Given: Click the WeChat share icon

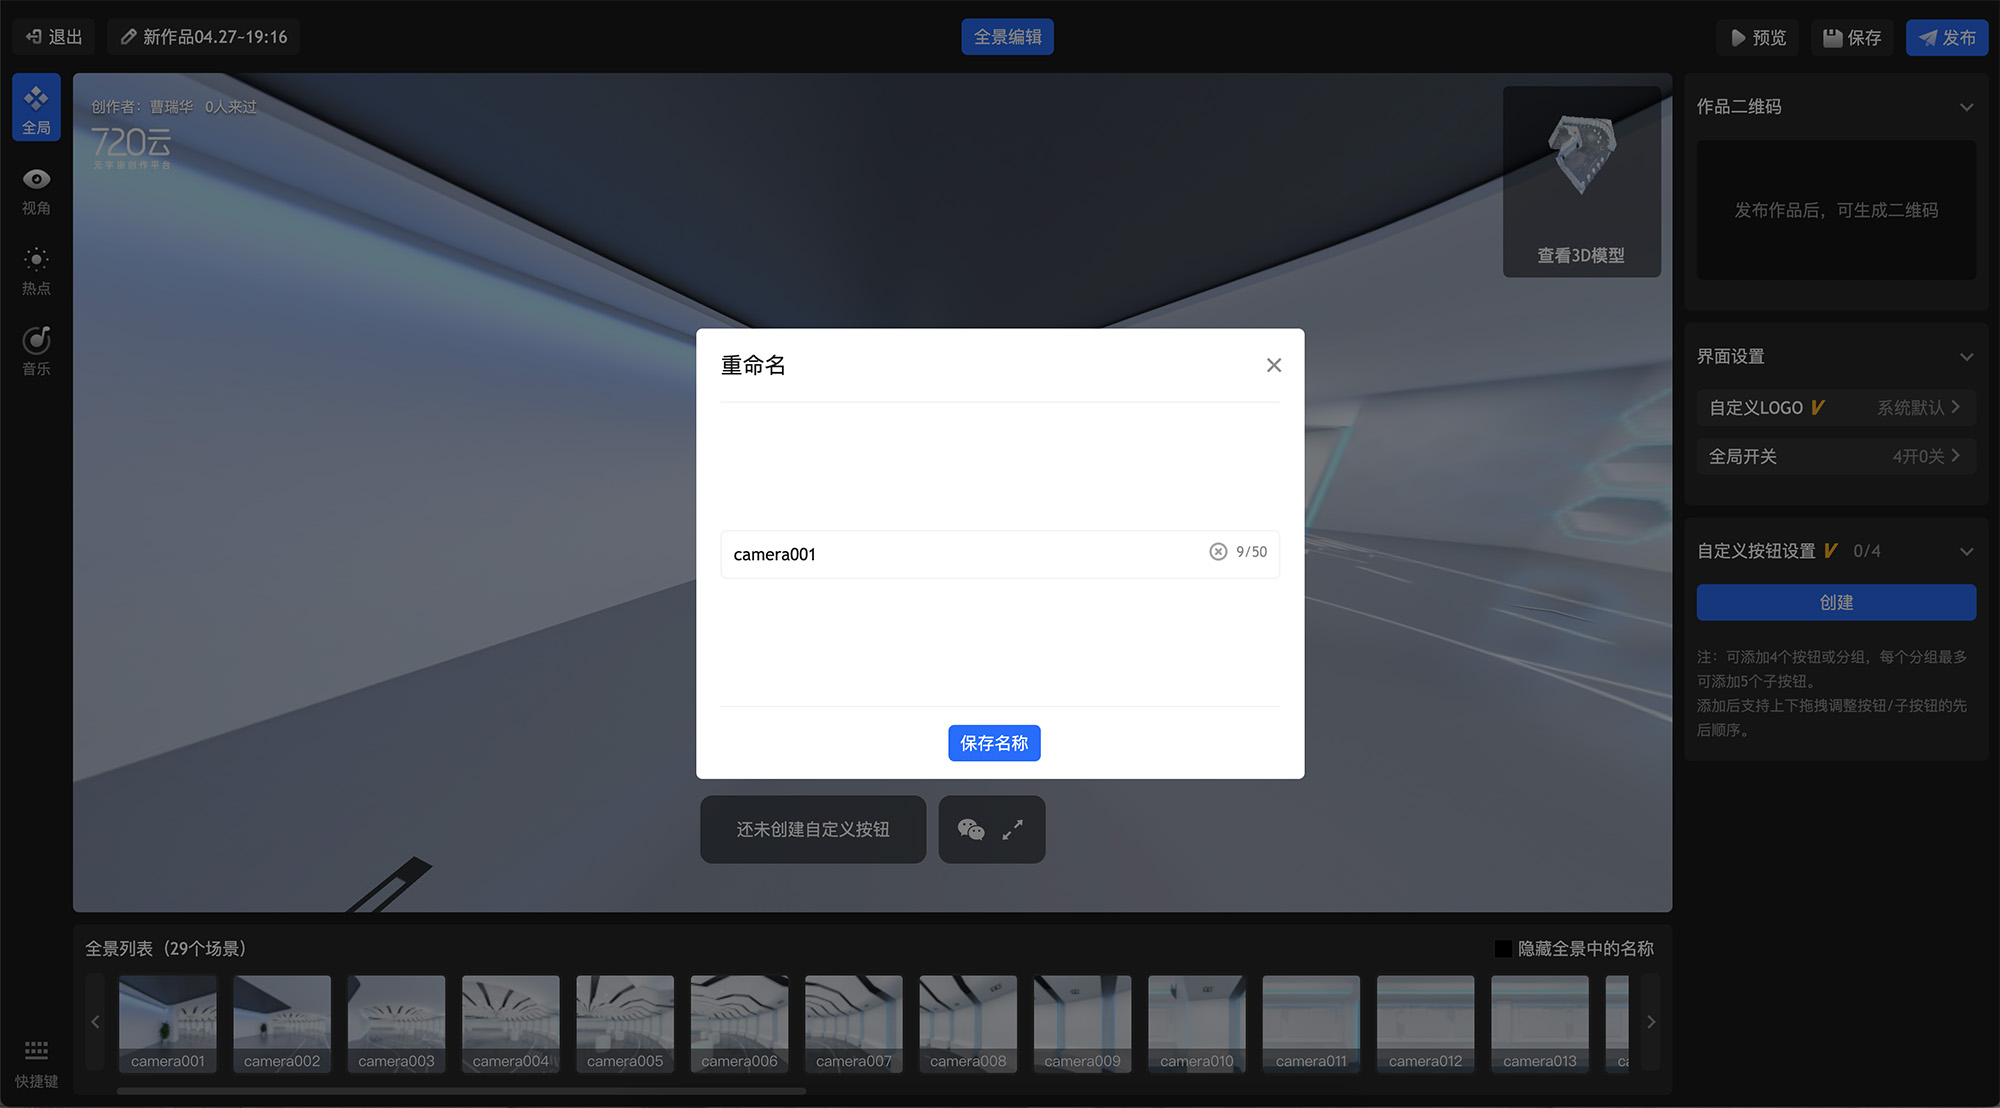Looking at the screenshot, I should click(x=970, y=829).
